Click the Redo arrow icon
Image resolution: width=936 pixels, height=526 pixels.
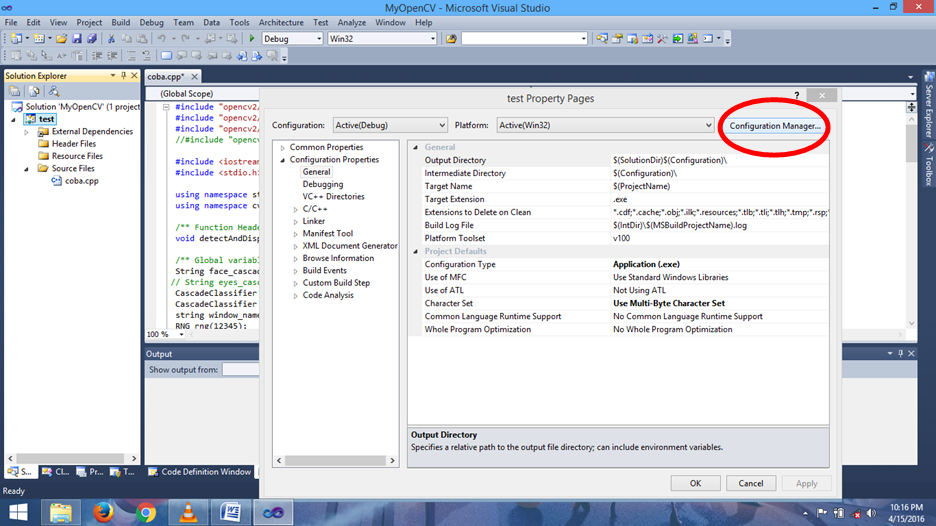coord(186,39)
